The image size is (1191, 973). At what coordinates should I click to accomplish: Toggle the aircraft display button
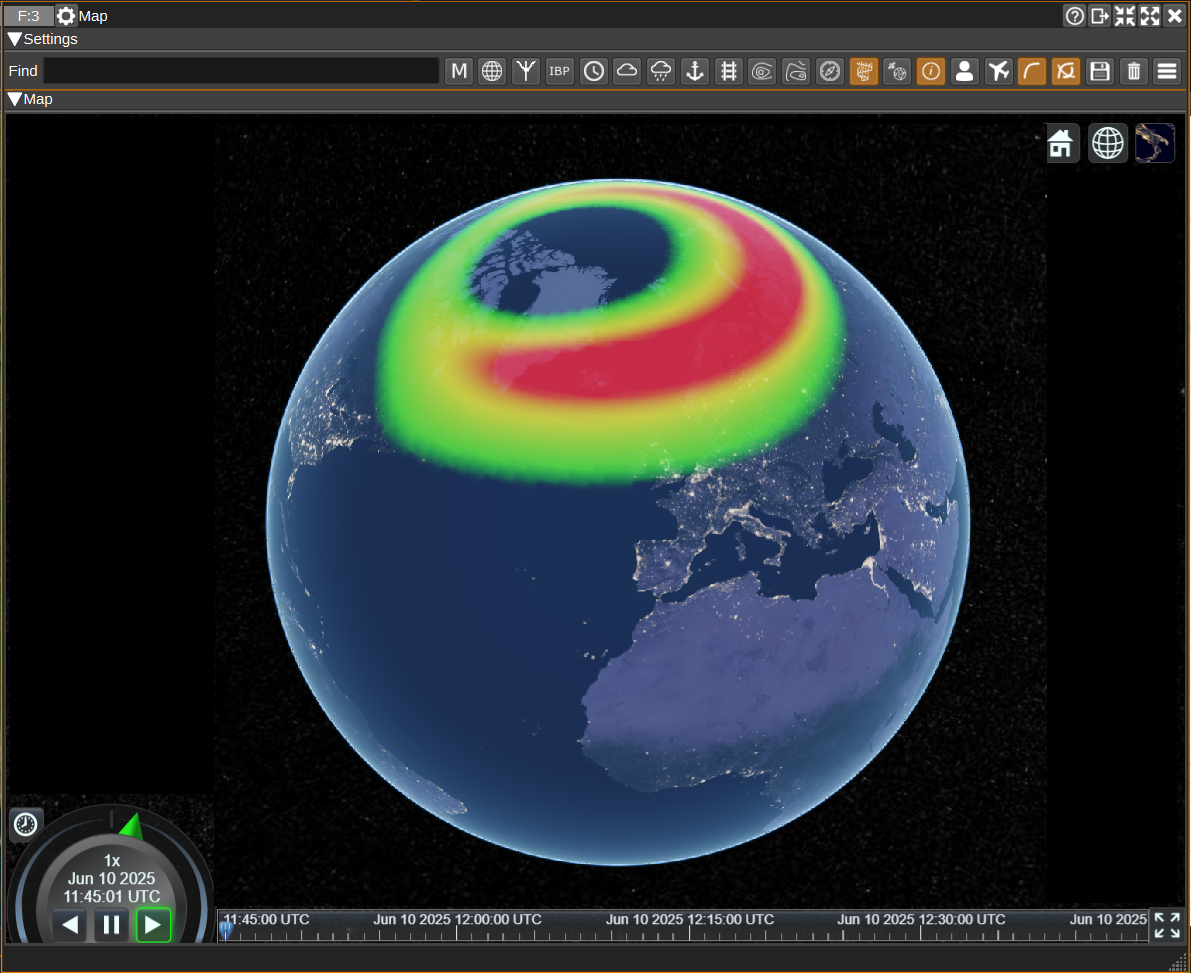(x=998, y=71)
